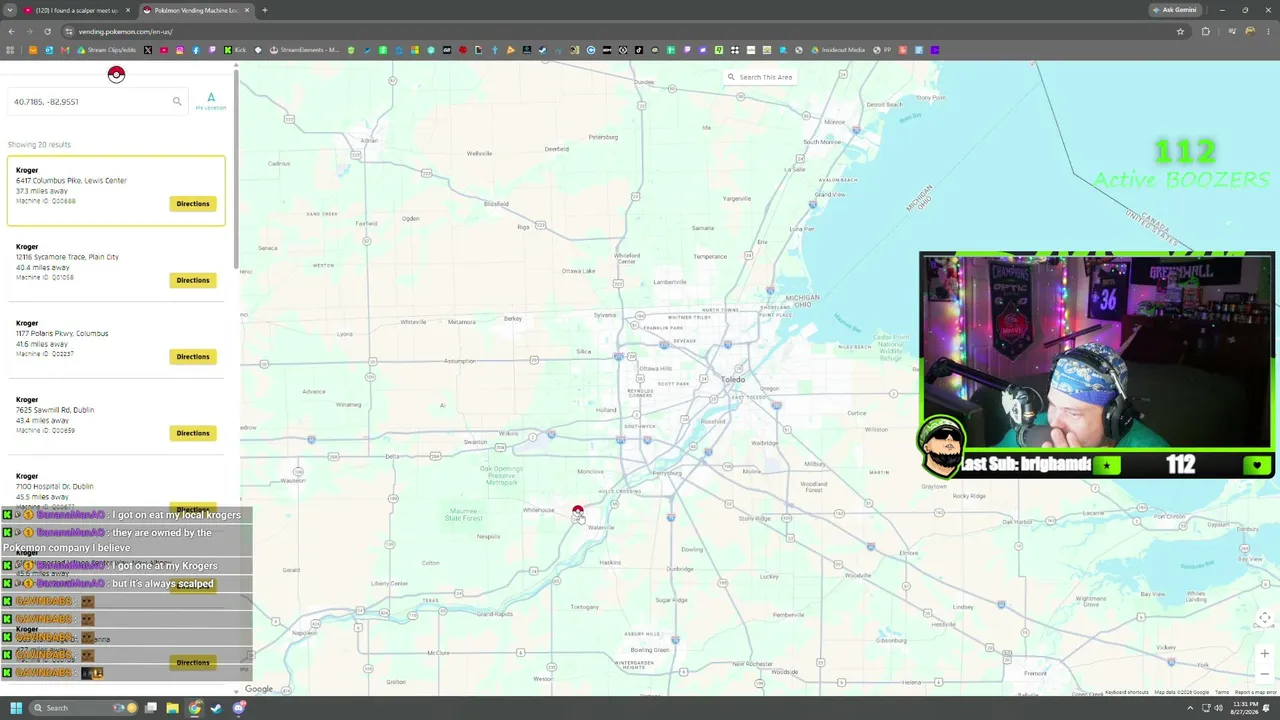Click the Toledo city label on the map

click(x=733, y=379)
